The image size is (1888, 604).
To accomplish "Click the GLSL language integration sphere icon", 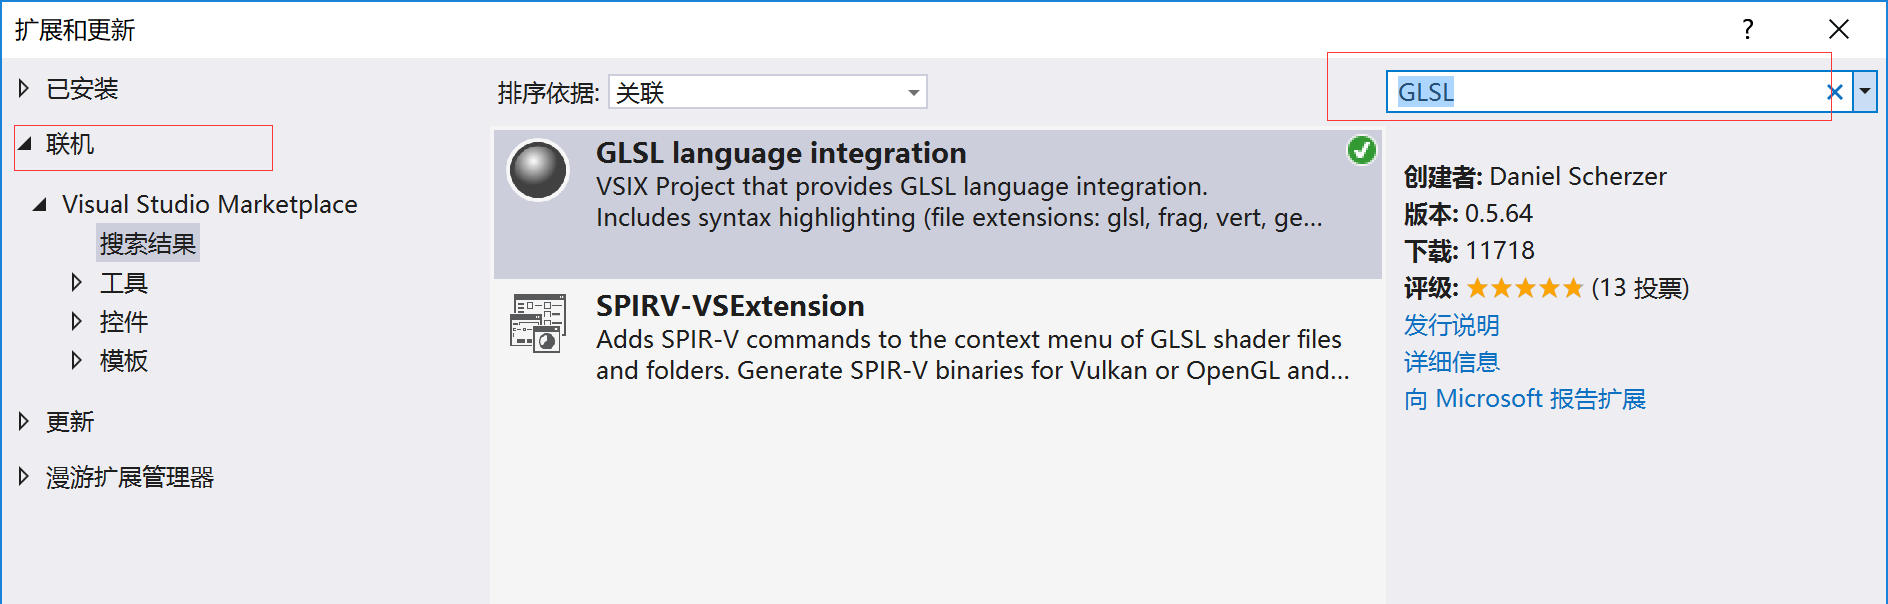I will [538, 170].
